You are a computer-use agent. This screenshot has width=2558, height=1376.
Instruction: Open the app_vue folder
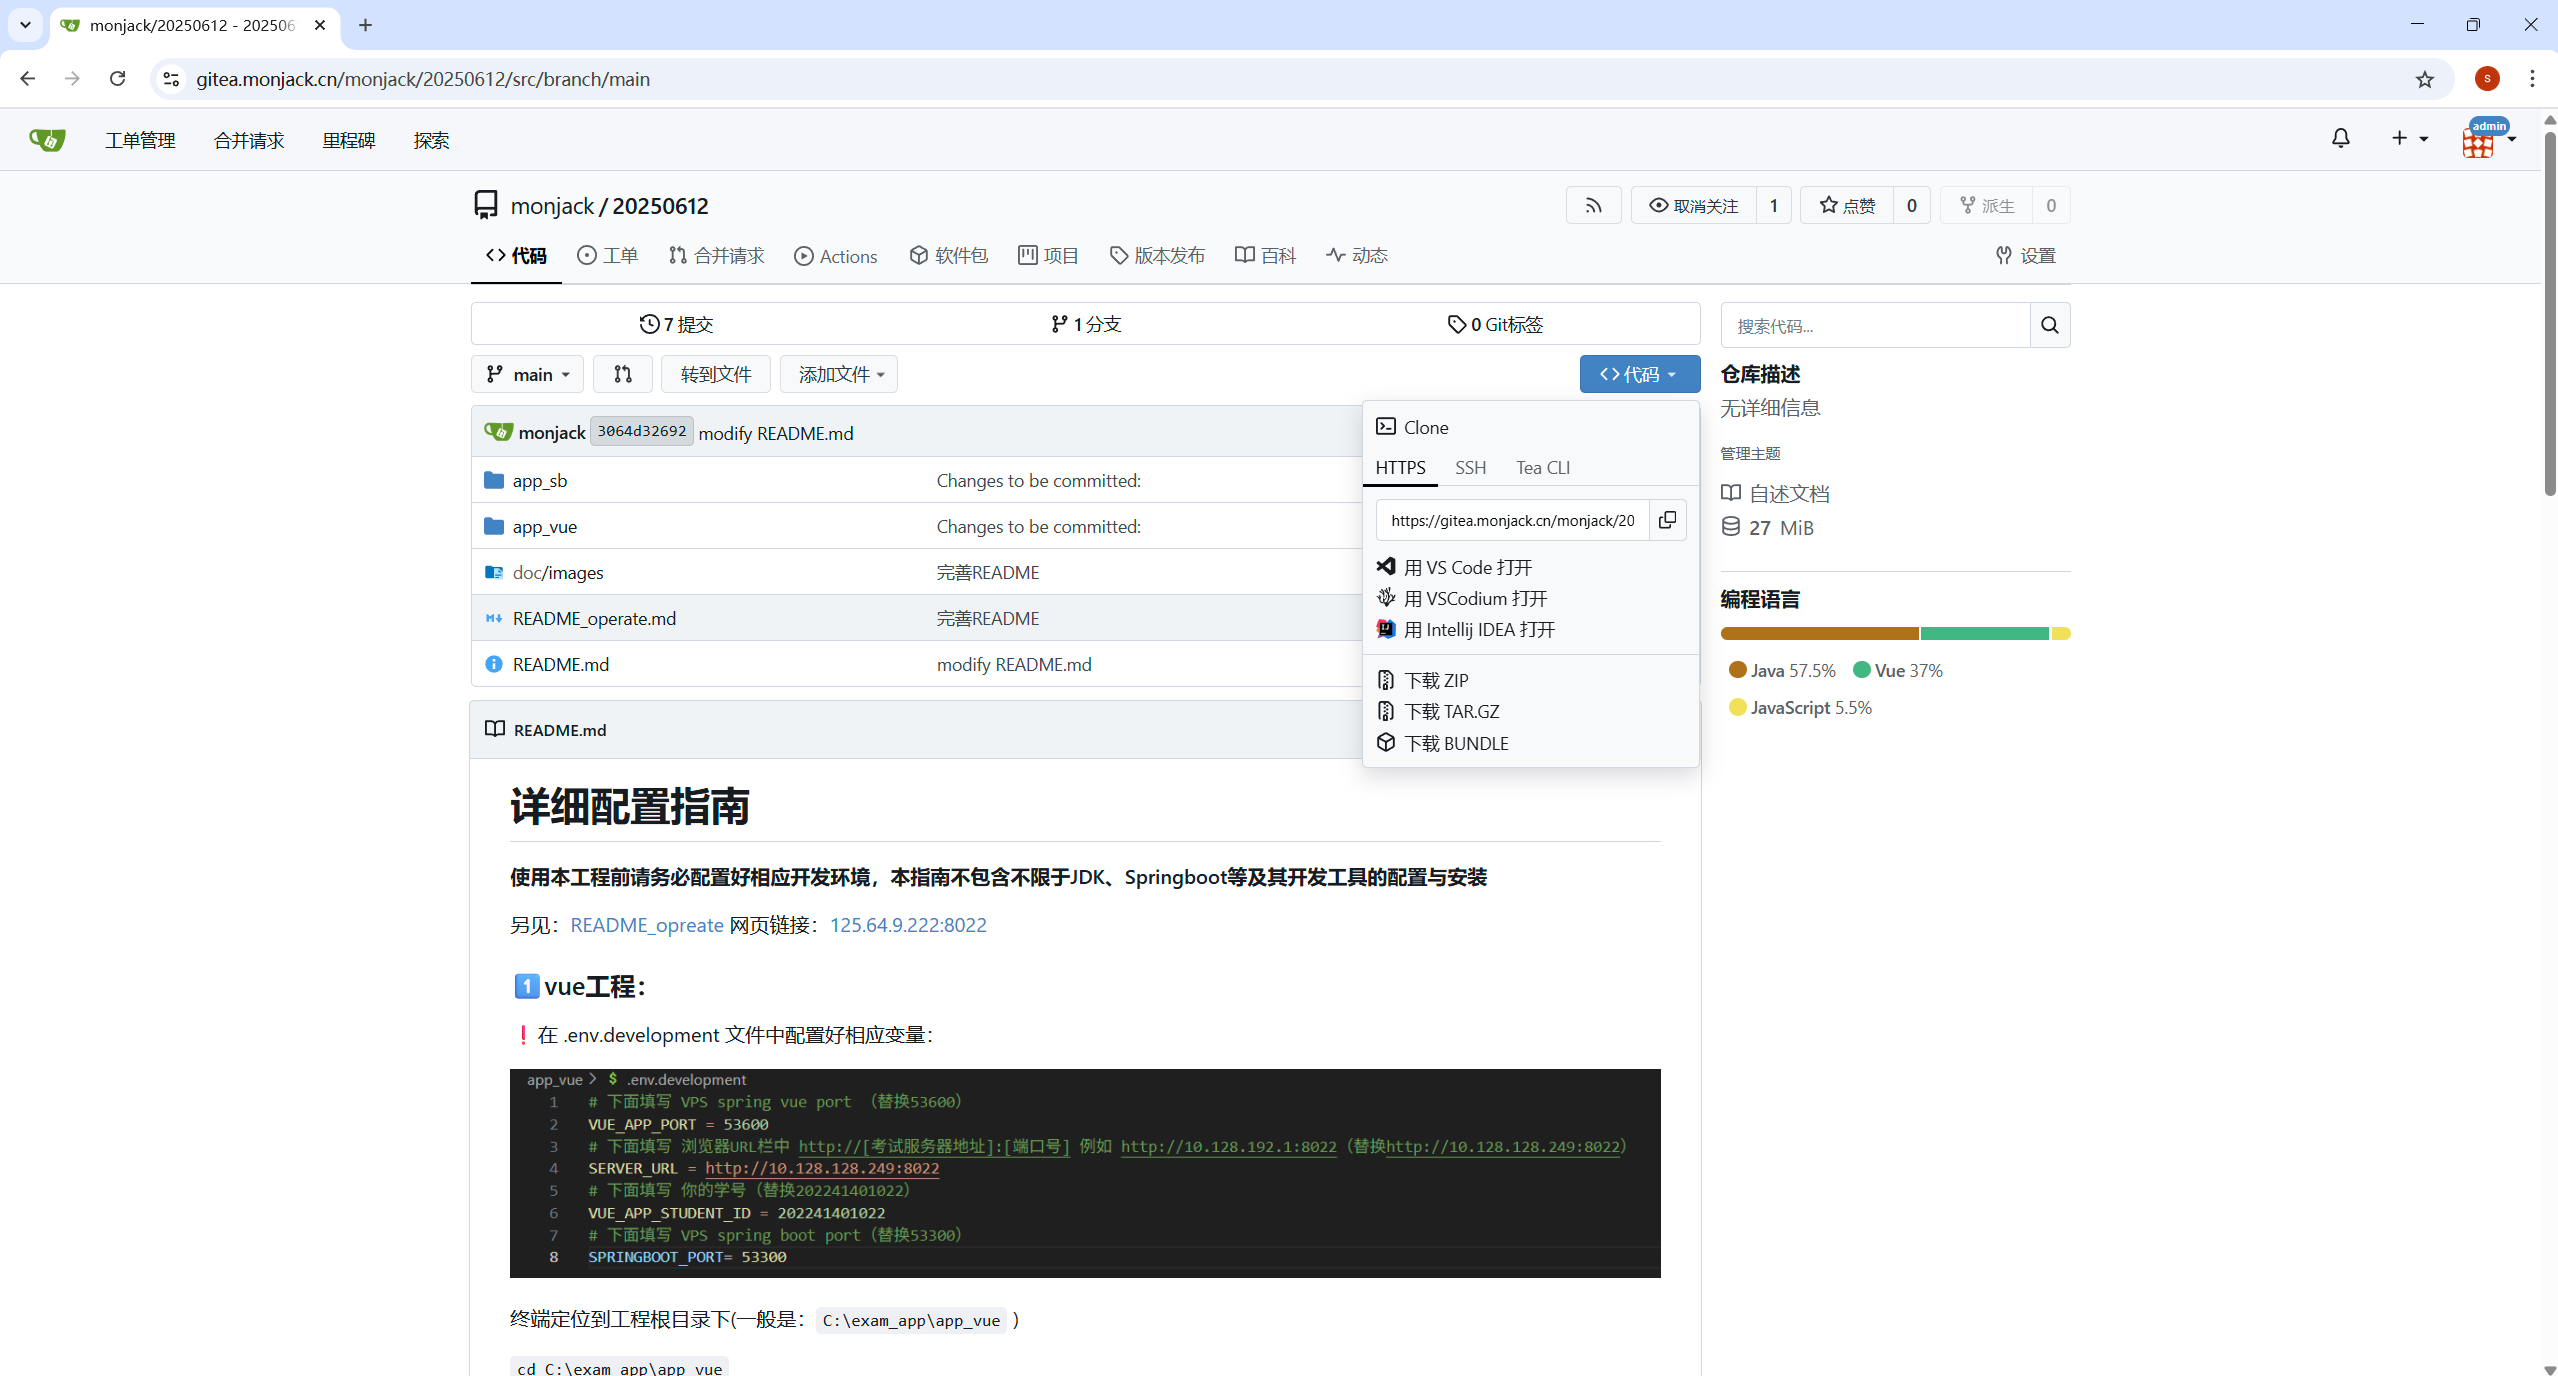pos(544,526)
